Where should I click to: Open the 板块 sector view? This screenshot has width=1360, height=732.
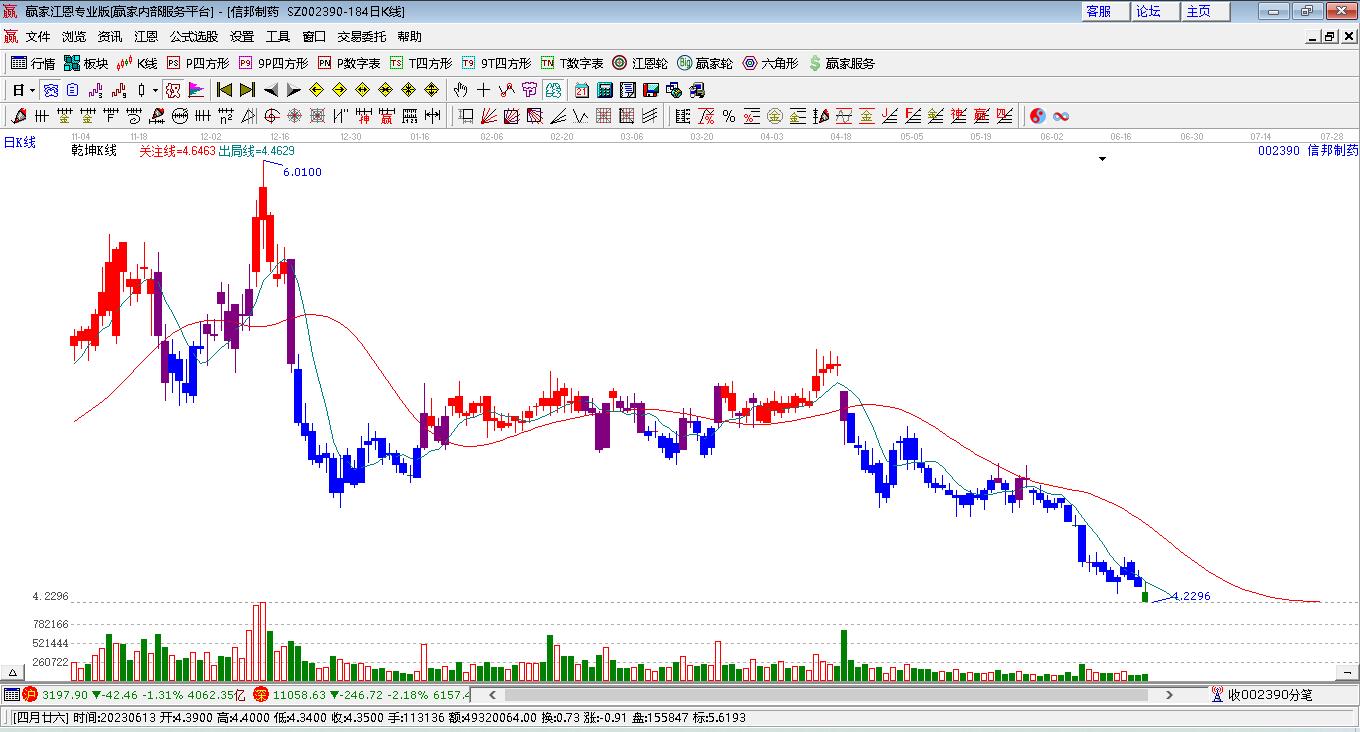pos(86,63)
